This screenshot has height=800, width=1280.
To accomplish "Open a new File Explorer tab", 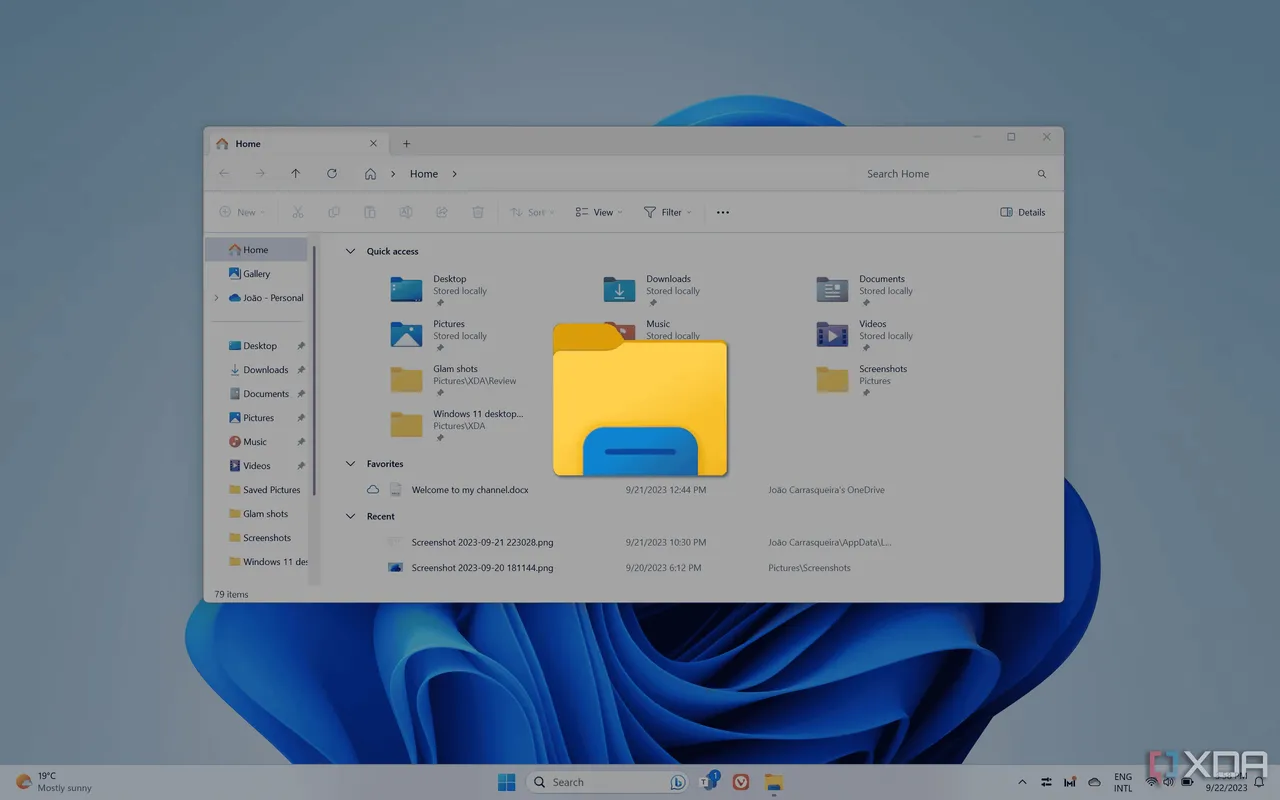I will 406,143.
